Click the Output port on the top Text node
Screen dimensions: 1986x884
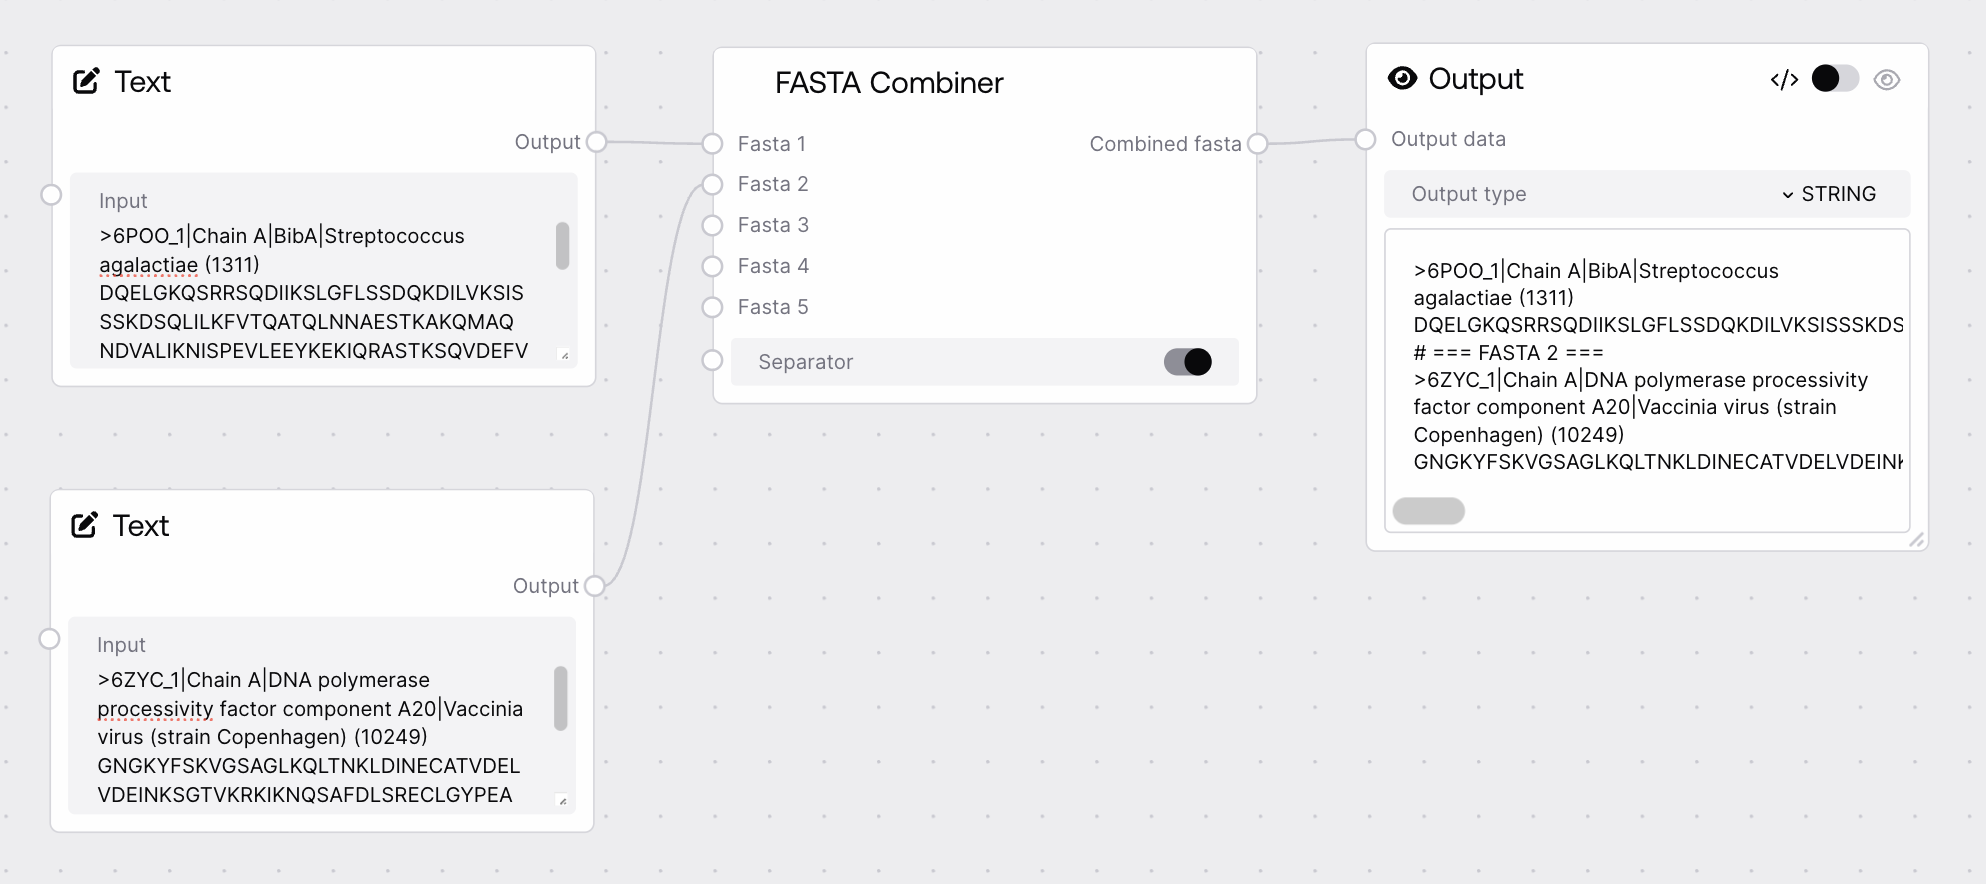pyautogui.click(x=596, y=142)
